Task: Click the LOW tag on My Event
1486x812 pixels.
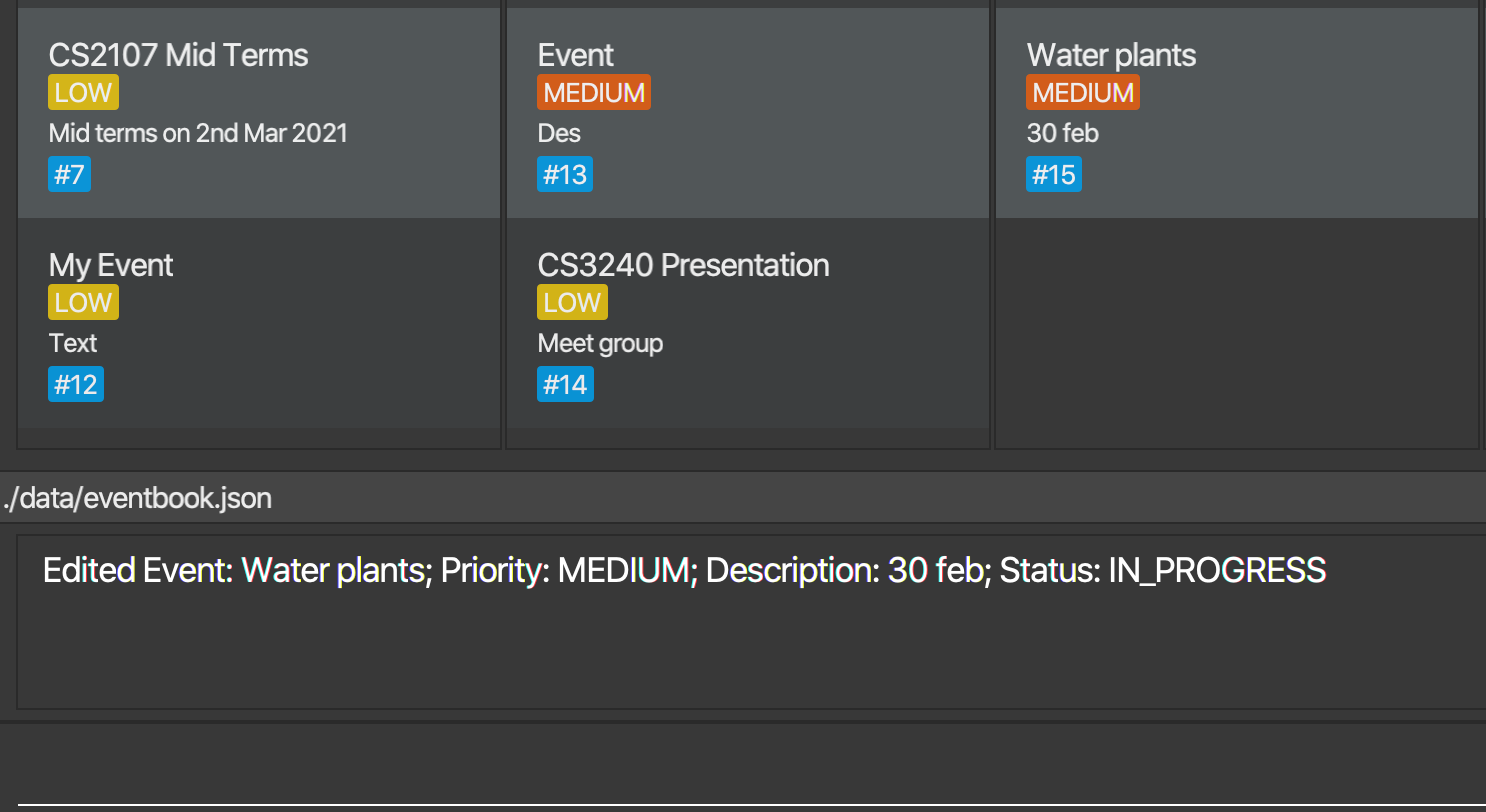Action: click(83, 303)
